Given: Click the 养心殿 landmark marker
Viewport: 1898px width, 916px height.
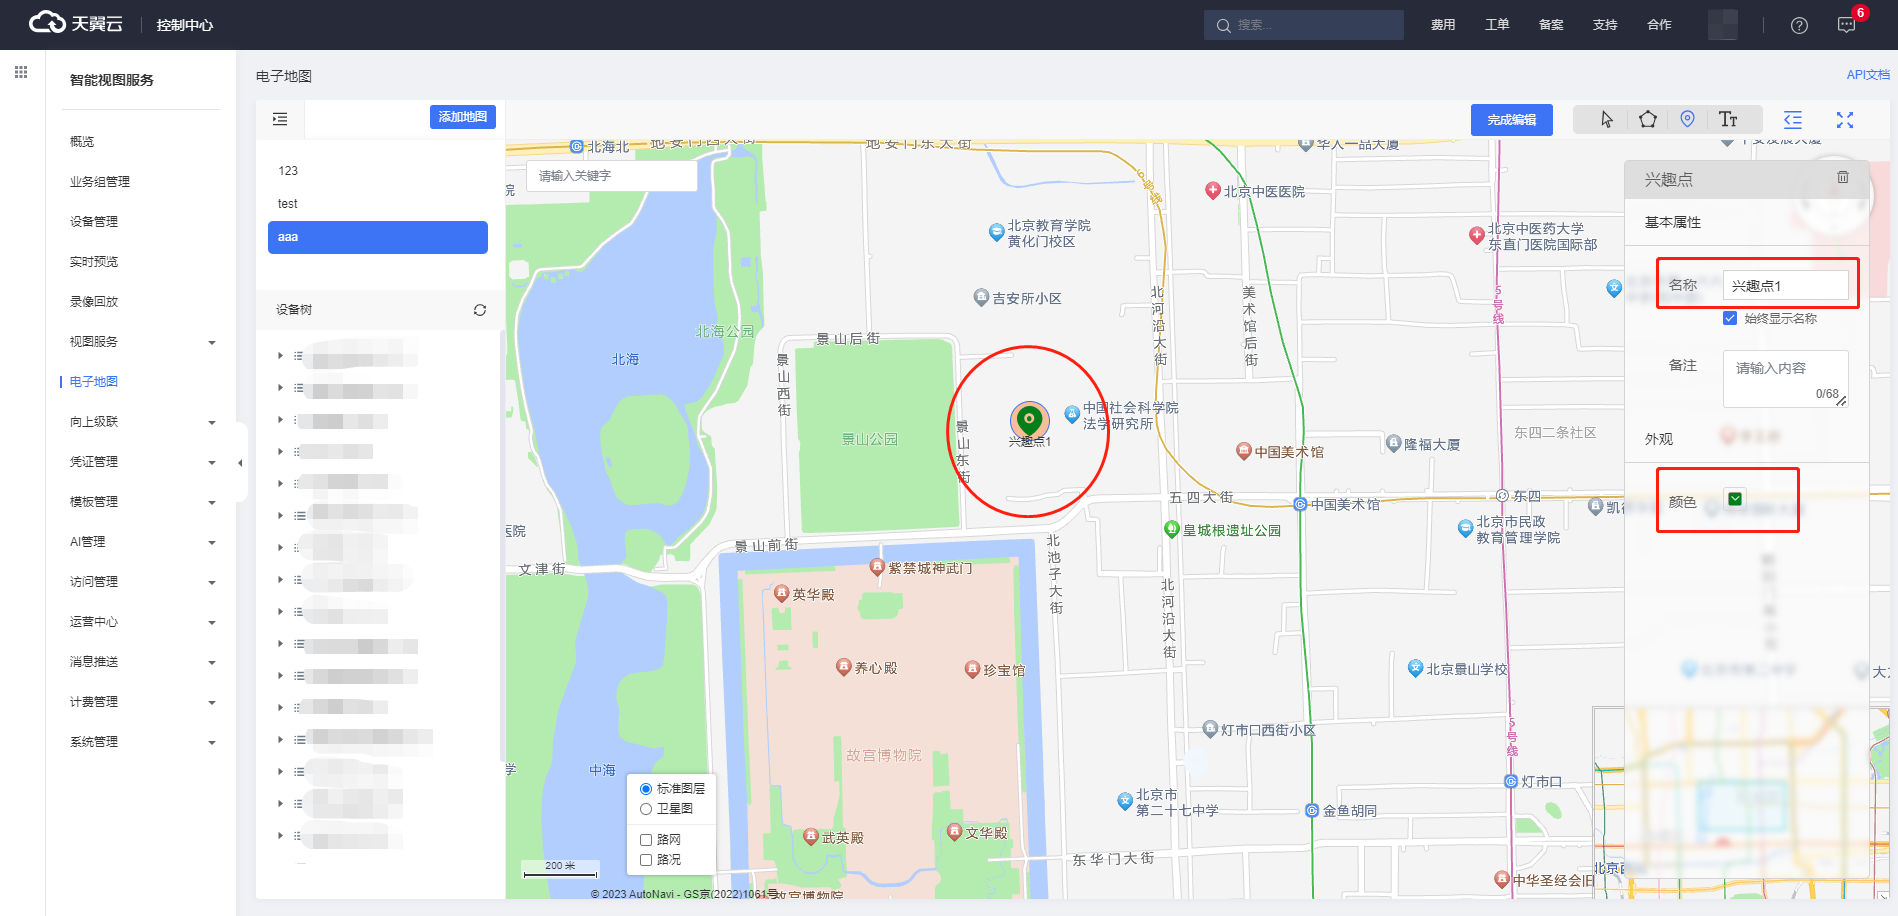Looking at the screenshot, I should coord(844,666).
